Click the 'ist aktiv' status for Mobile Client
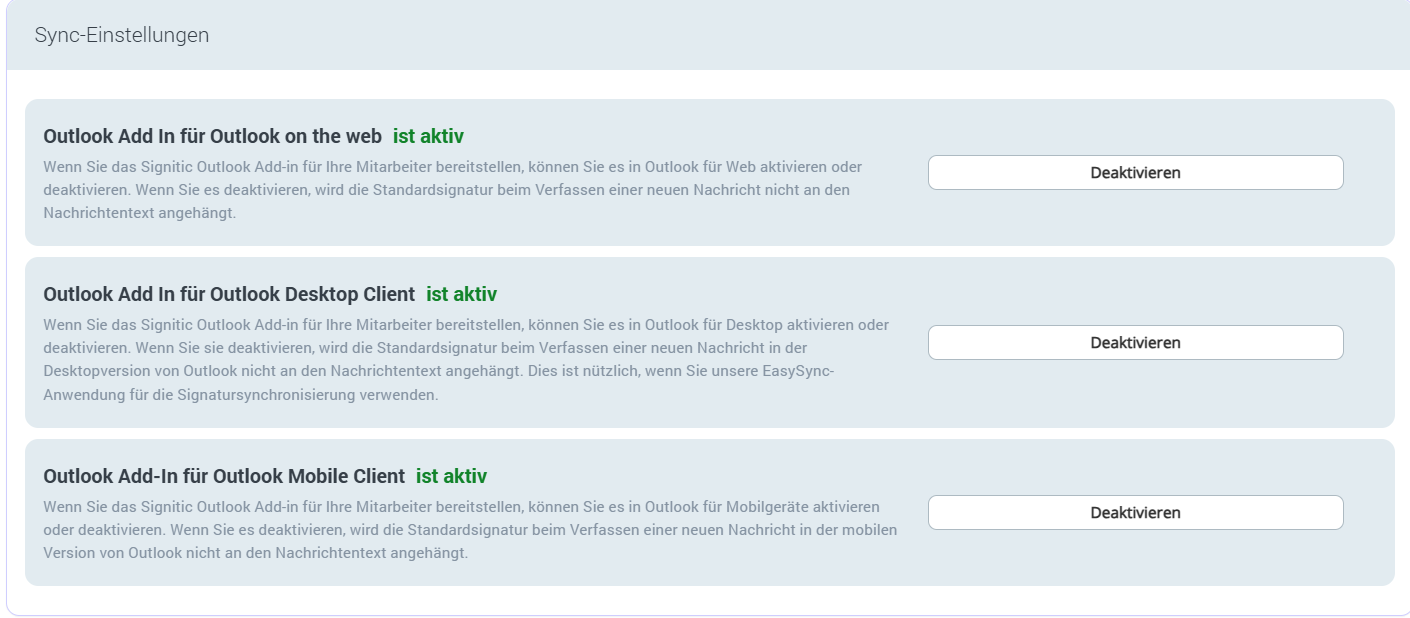1410x618 pixels. tap(451, 476)
